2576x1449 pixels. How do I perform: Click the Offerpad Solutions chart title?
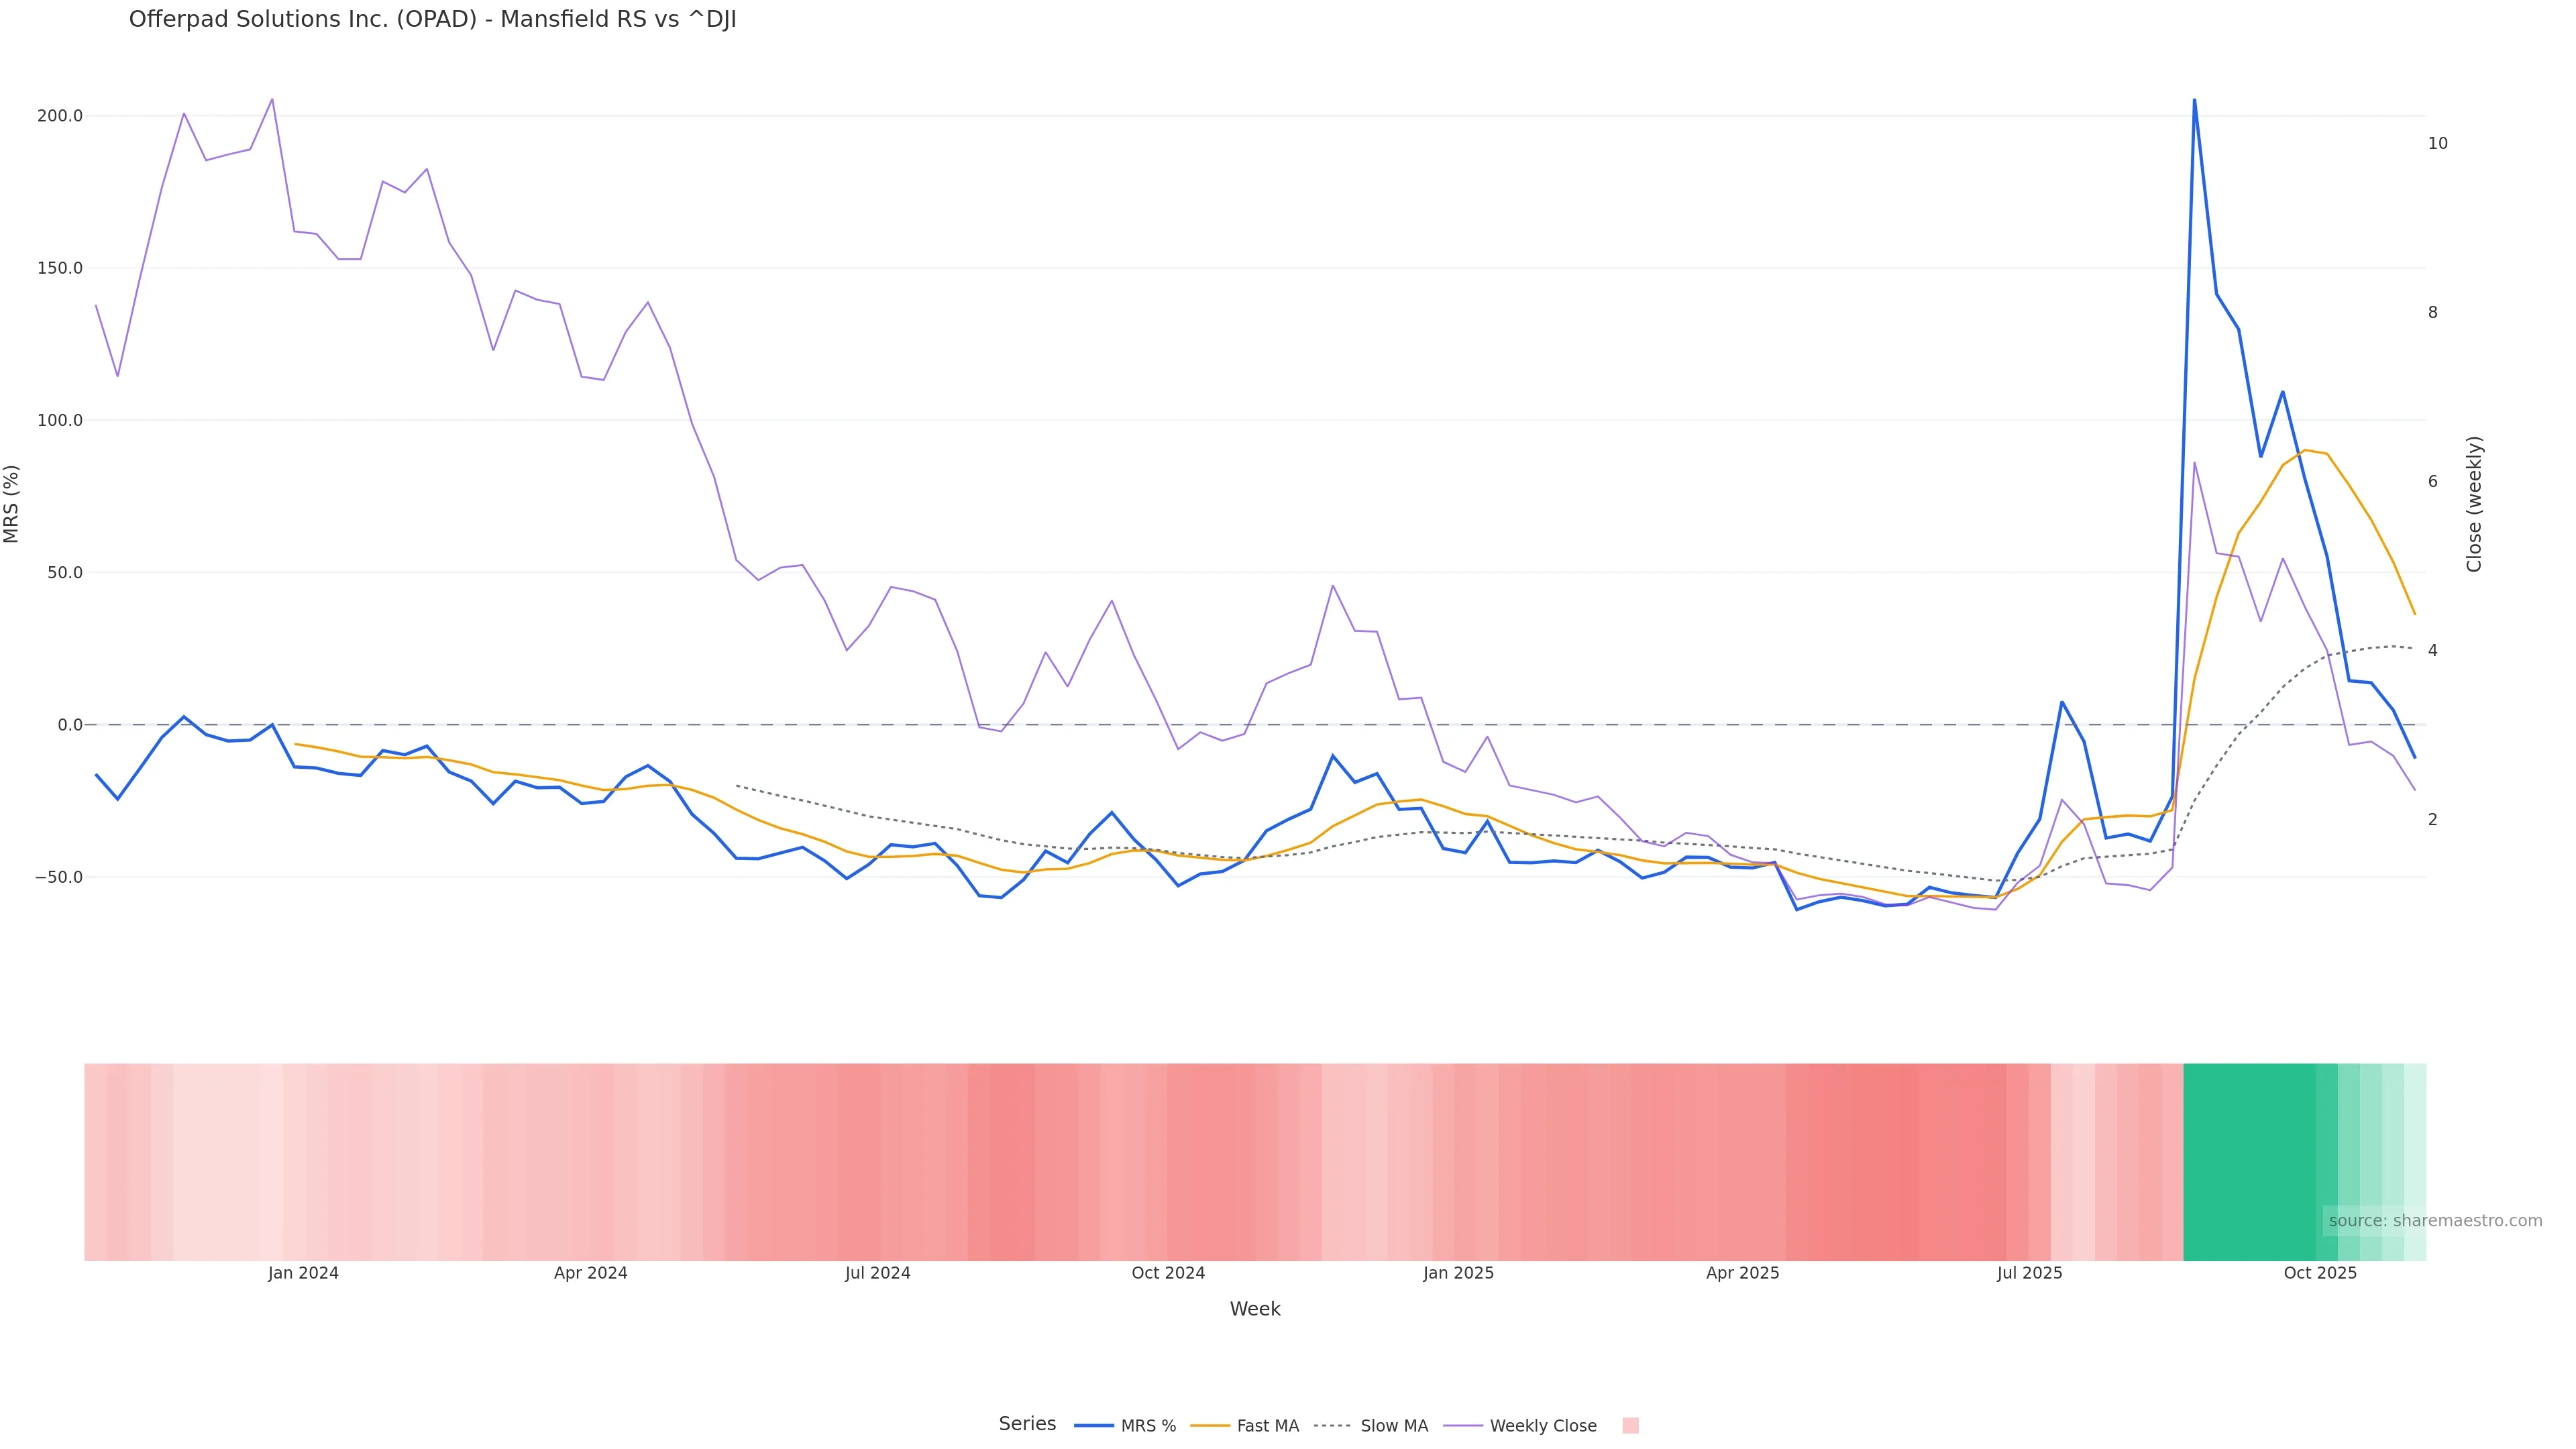(432, 20)
